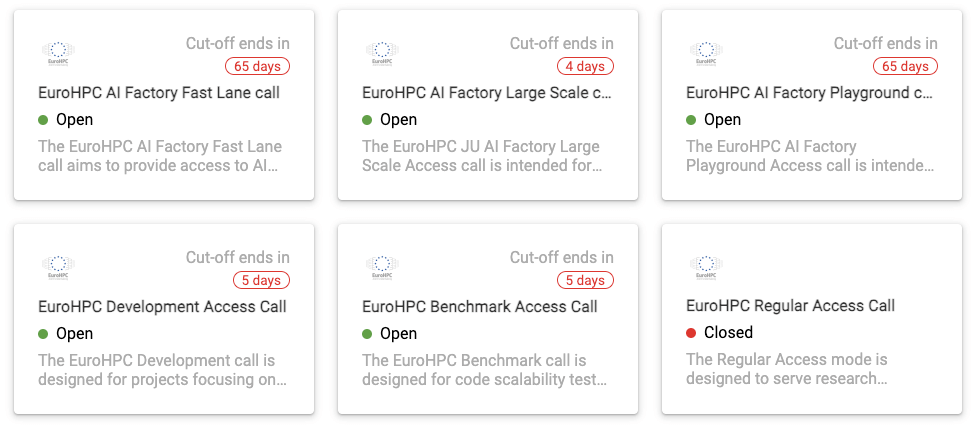Click EuroHPC logo on AI Factory Playground card
978x425 pixels.
(x=707, y=51)
